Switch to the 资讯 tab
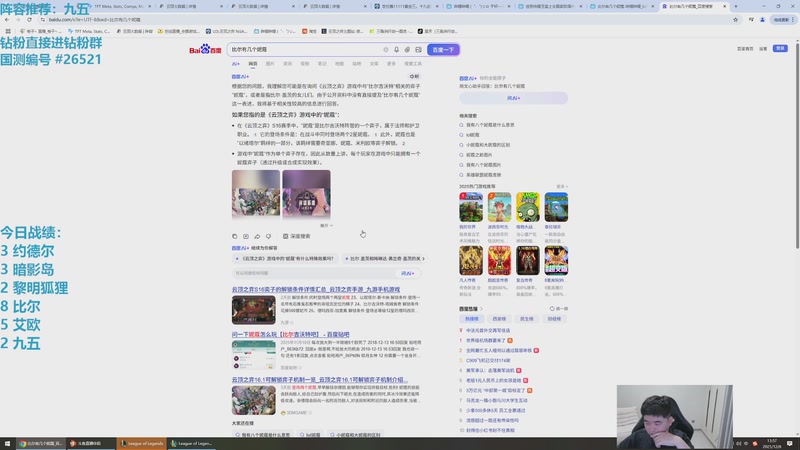 pos(288,64)
